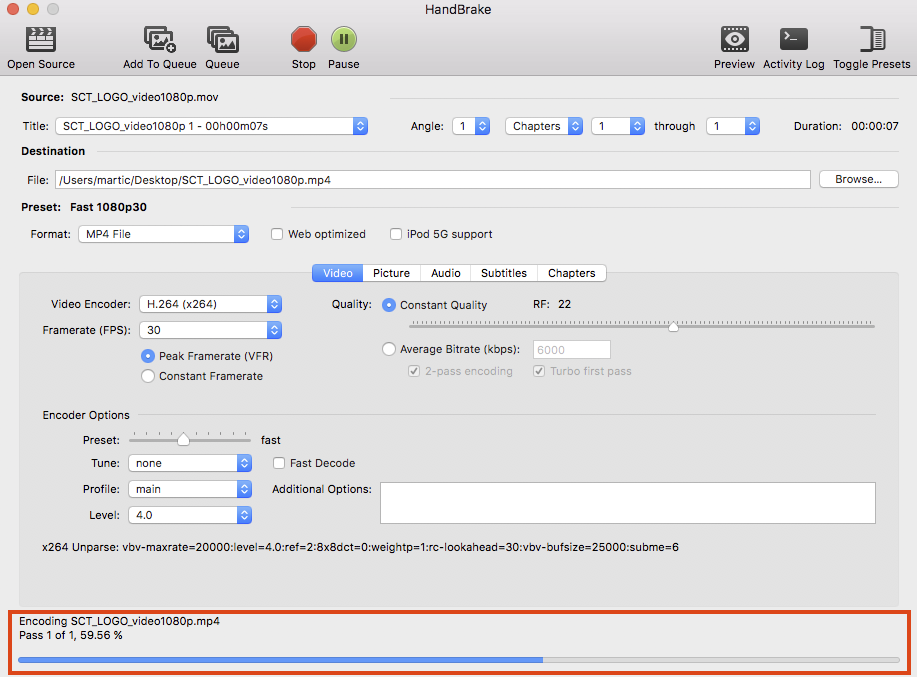Switch to Average Bitrate (kbps) mode
This screenshot has height=677, width=917.
(388, 349)
